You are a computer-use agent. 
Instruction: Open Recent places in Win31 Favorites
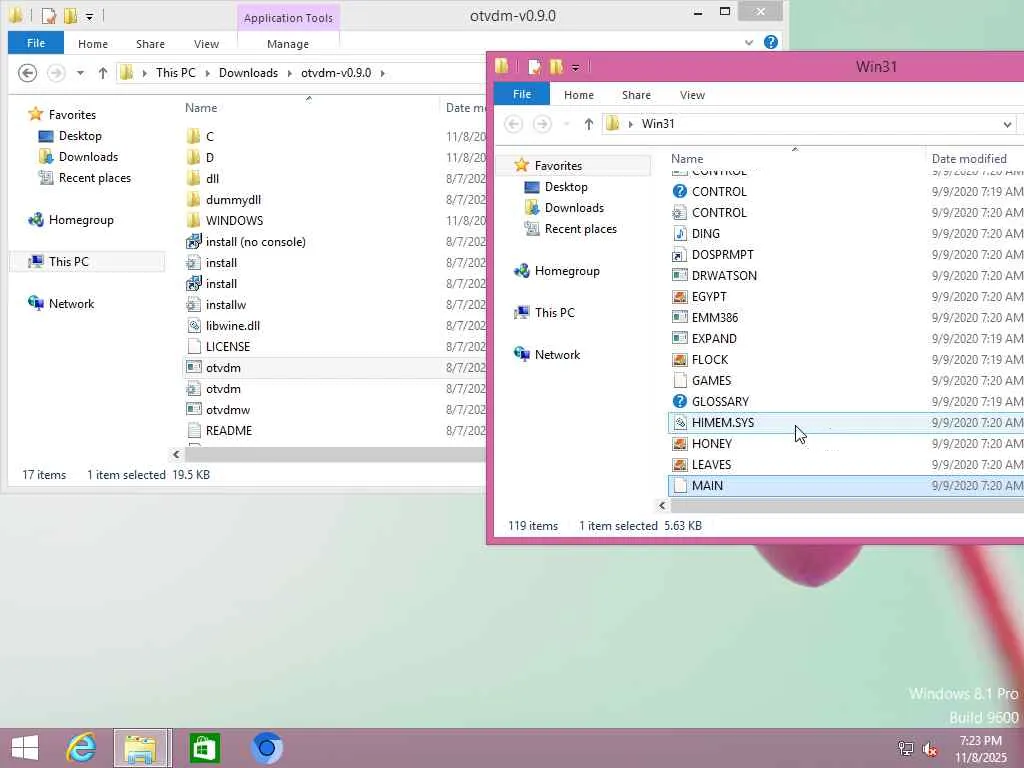(581, 229)
